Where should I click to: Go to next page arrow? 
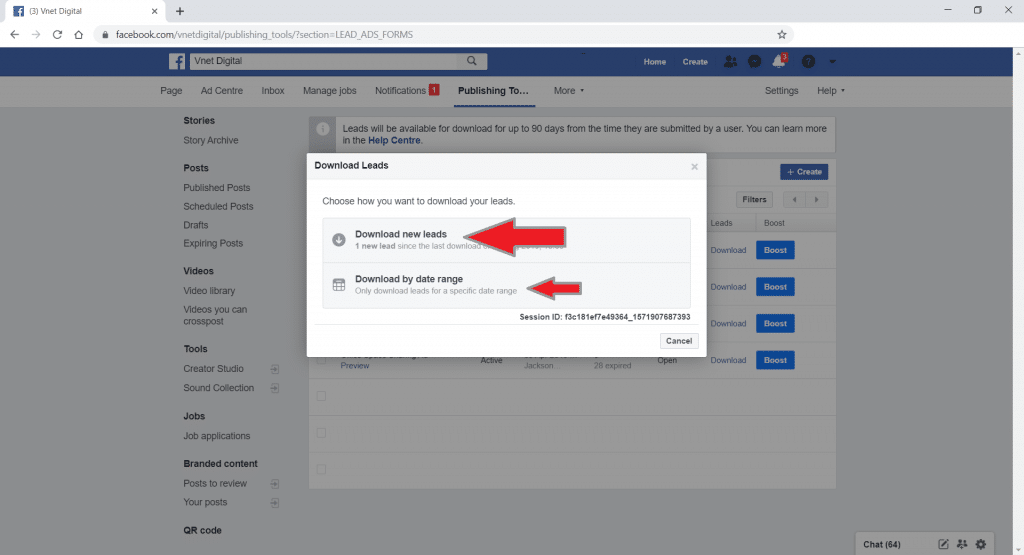tap(816, 200)
